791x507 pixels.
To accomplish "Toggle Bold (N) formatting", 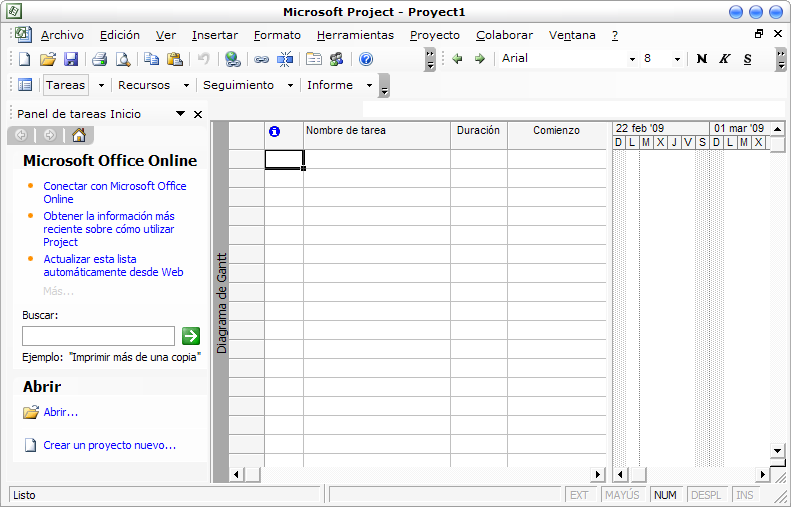I will [x=702, y=59].
